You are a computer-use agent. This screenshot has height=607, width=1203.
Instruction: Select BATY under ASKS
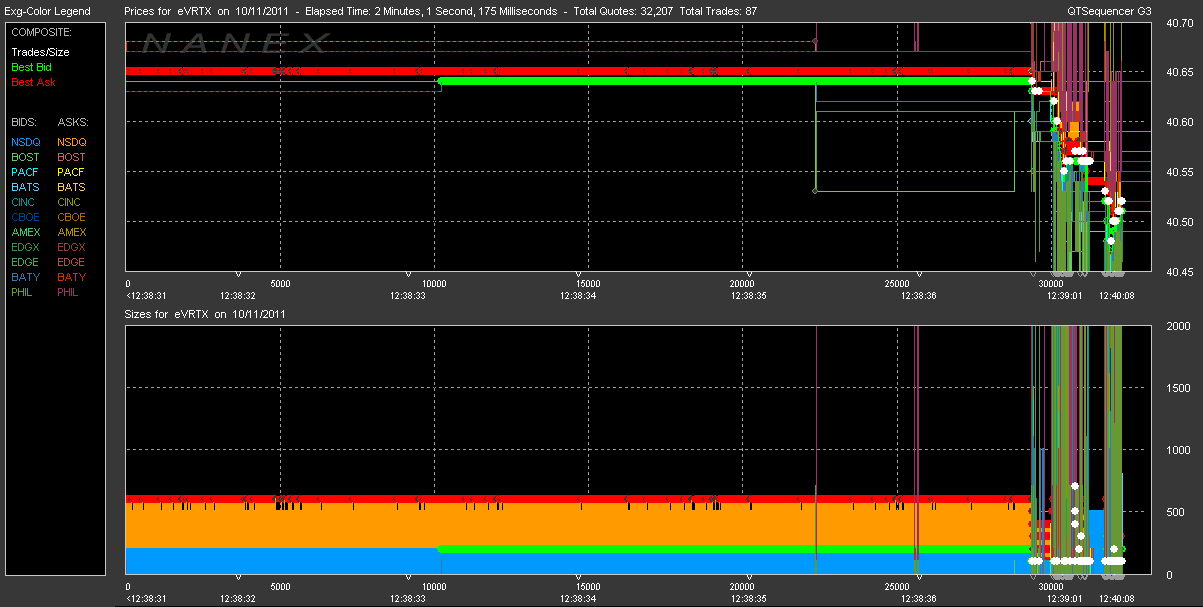click(72, 277)
